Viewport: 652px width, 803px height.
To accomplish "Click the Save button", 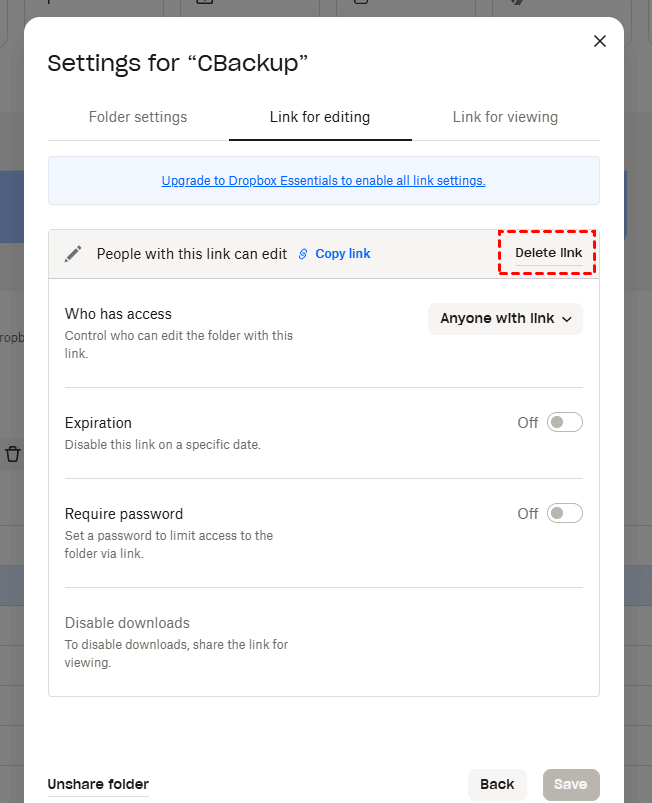I will pyautogui.click(x=571, y=784).
